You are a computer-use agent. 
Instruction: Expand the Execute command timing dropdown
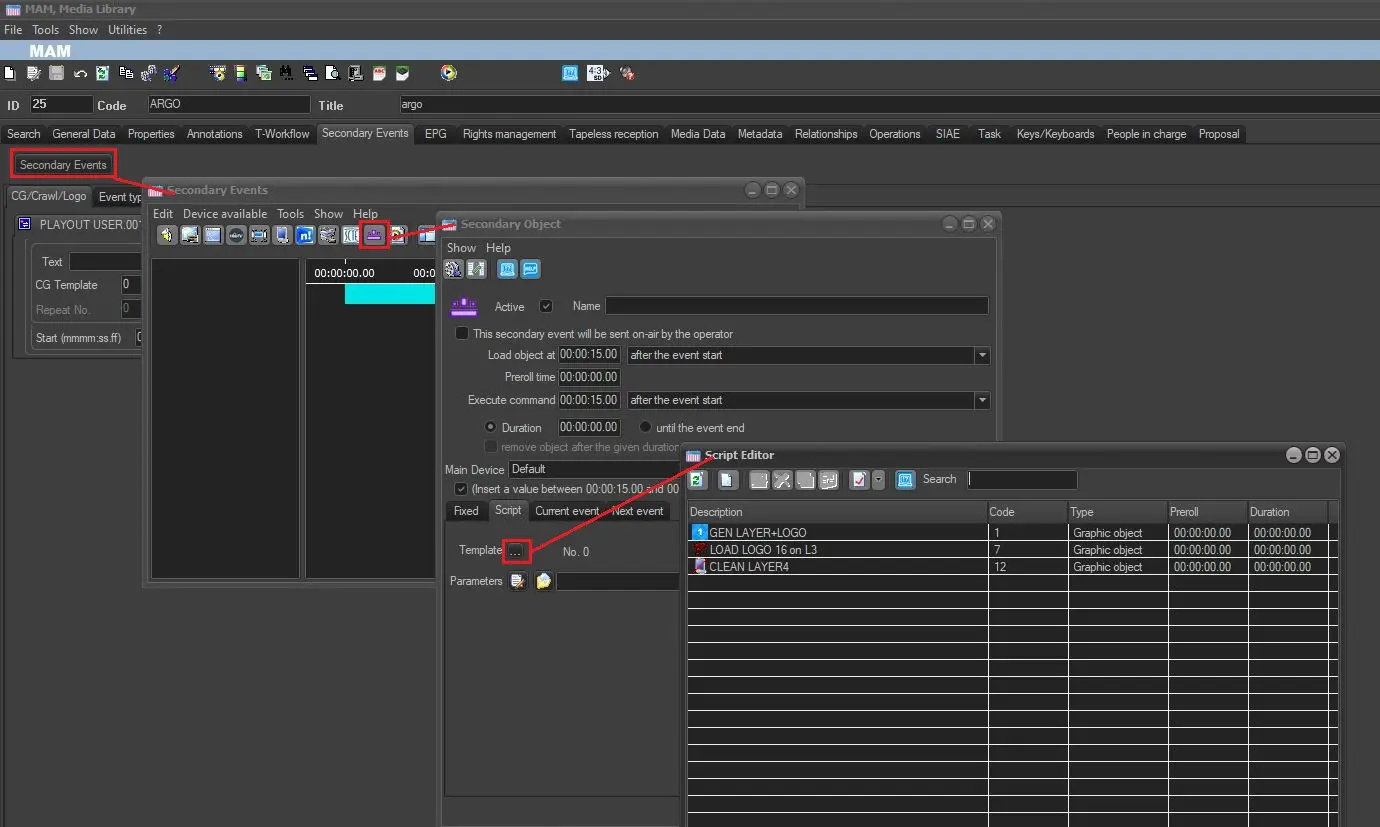pos(982,400)
